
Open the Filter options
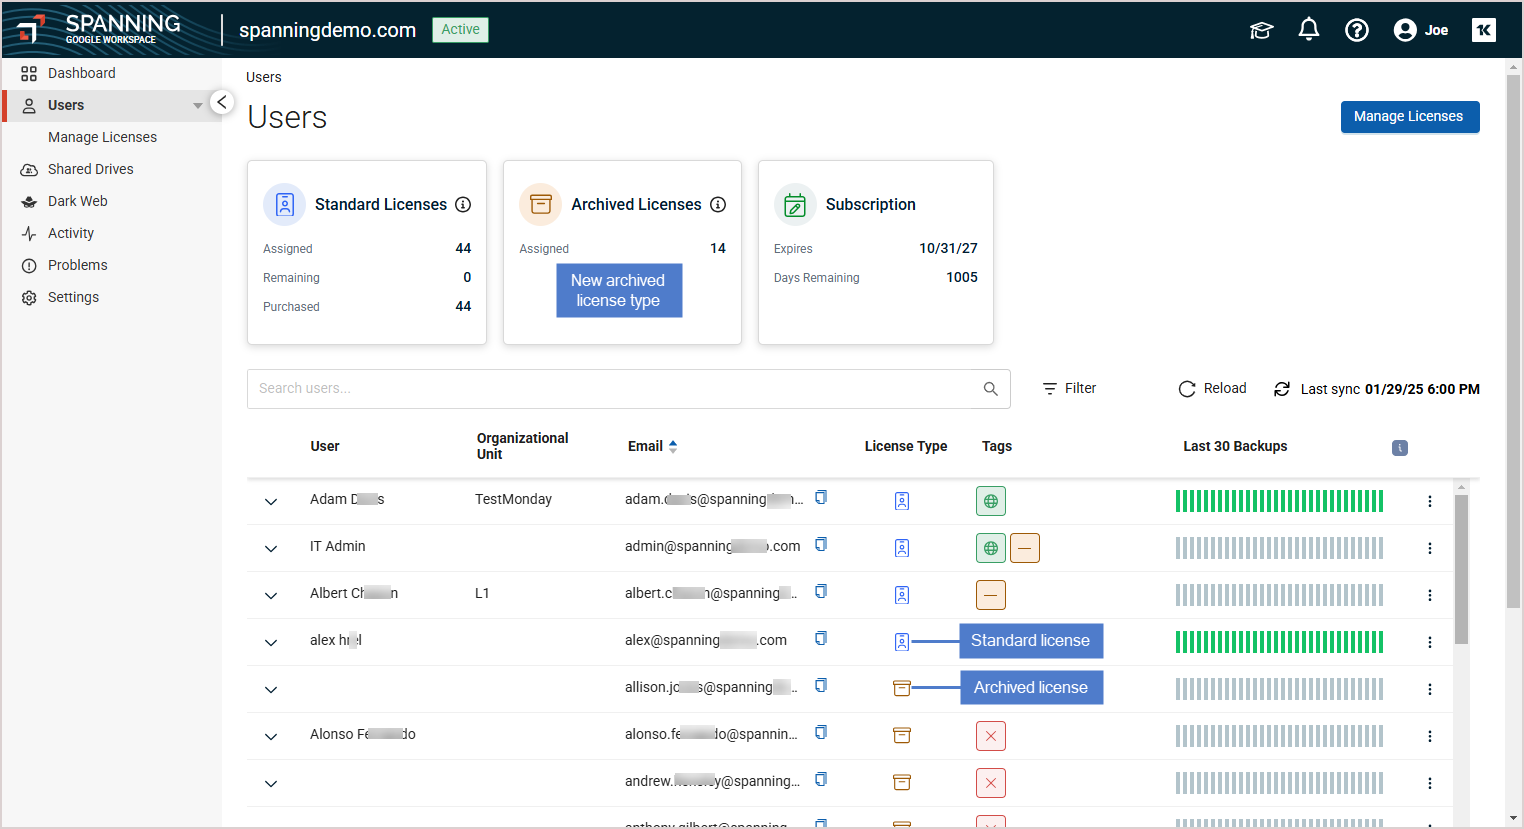pos(1069,388)
